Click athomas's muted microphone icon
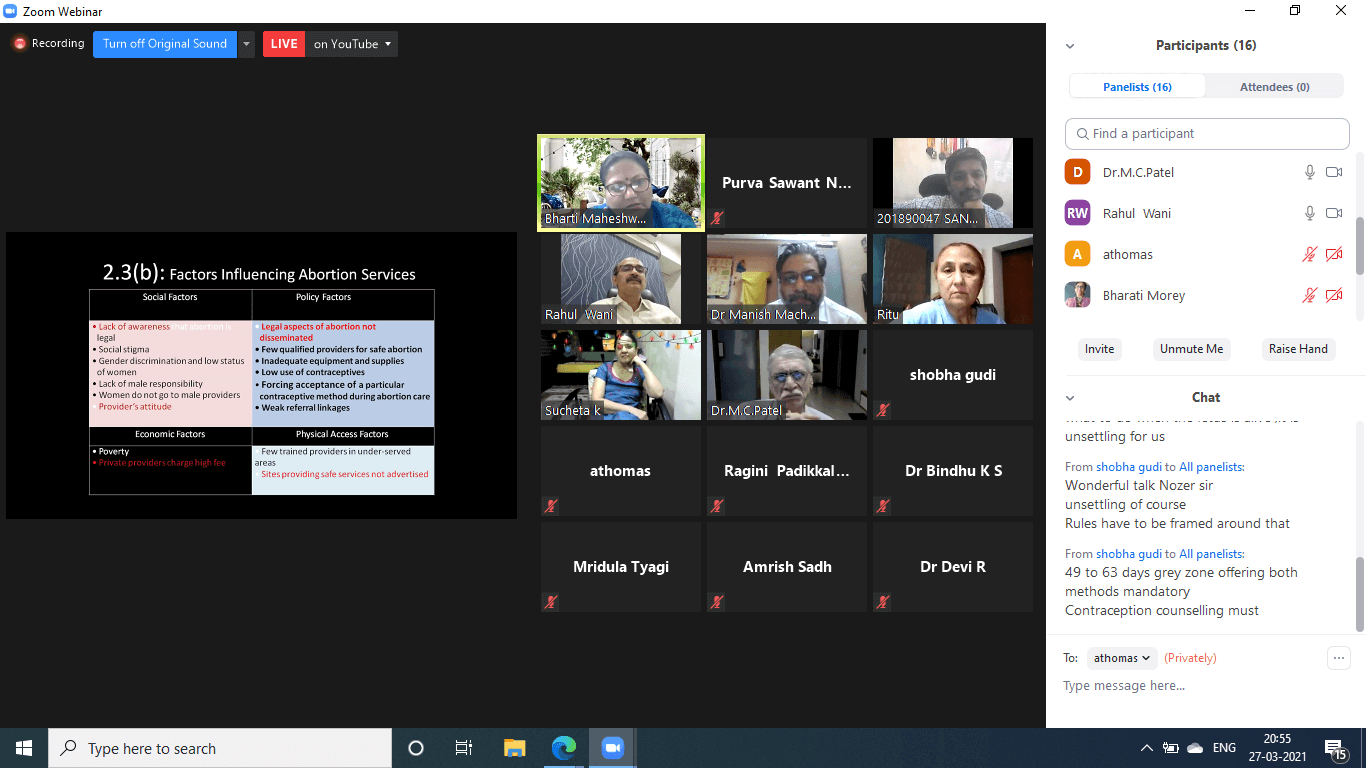 (x=1309, y=254)
